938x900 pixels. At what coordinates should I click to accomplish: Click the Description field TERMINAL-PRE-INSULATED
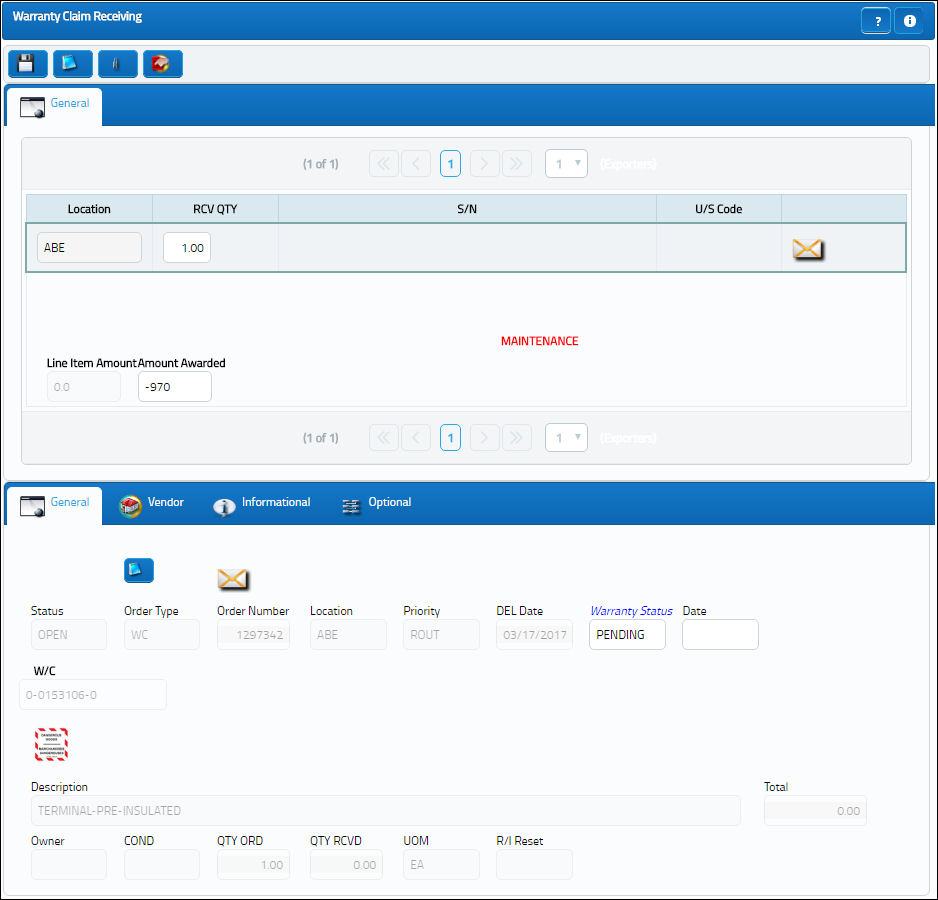[386, 810]
